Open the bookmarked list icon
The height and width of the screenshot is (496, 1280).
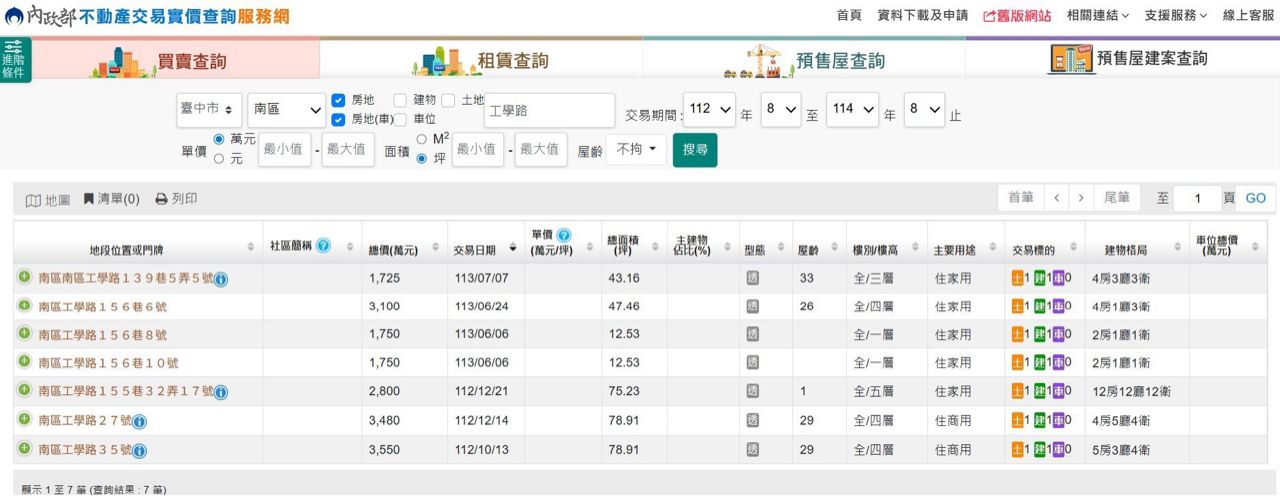(x=89, y=199)
